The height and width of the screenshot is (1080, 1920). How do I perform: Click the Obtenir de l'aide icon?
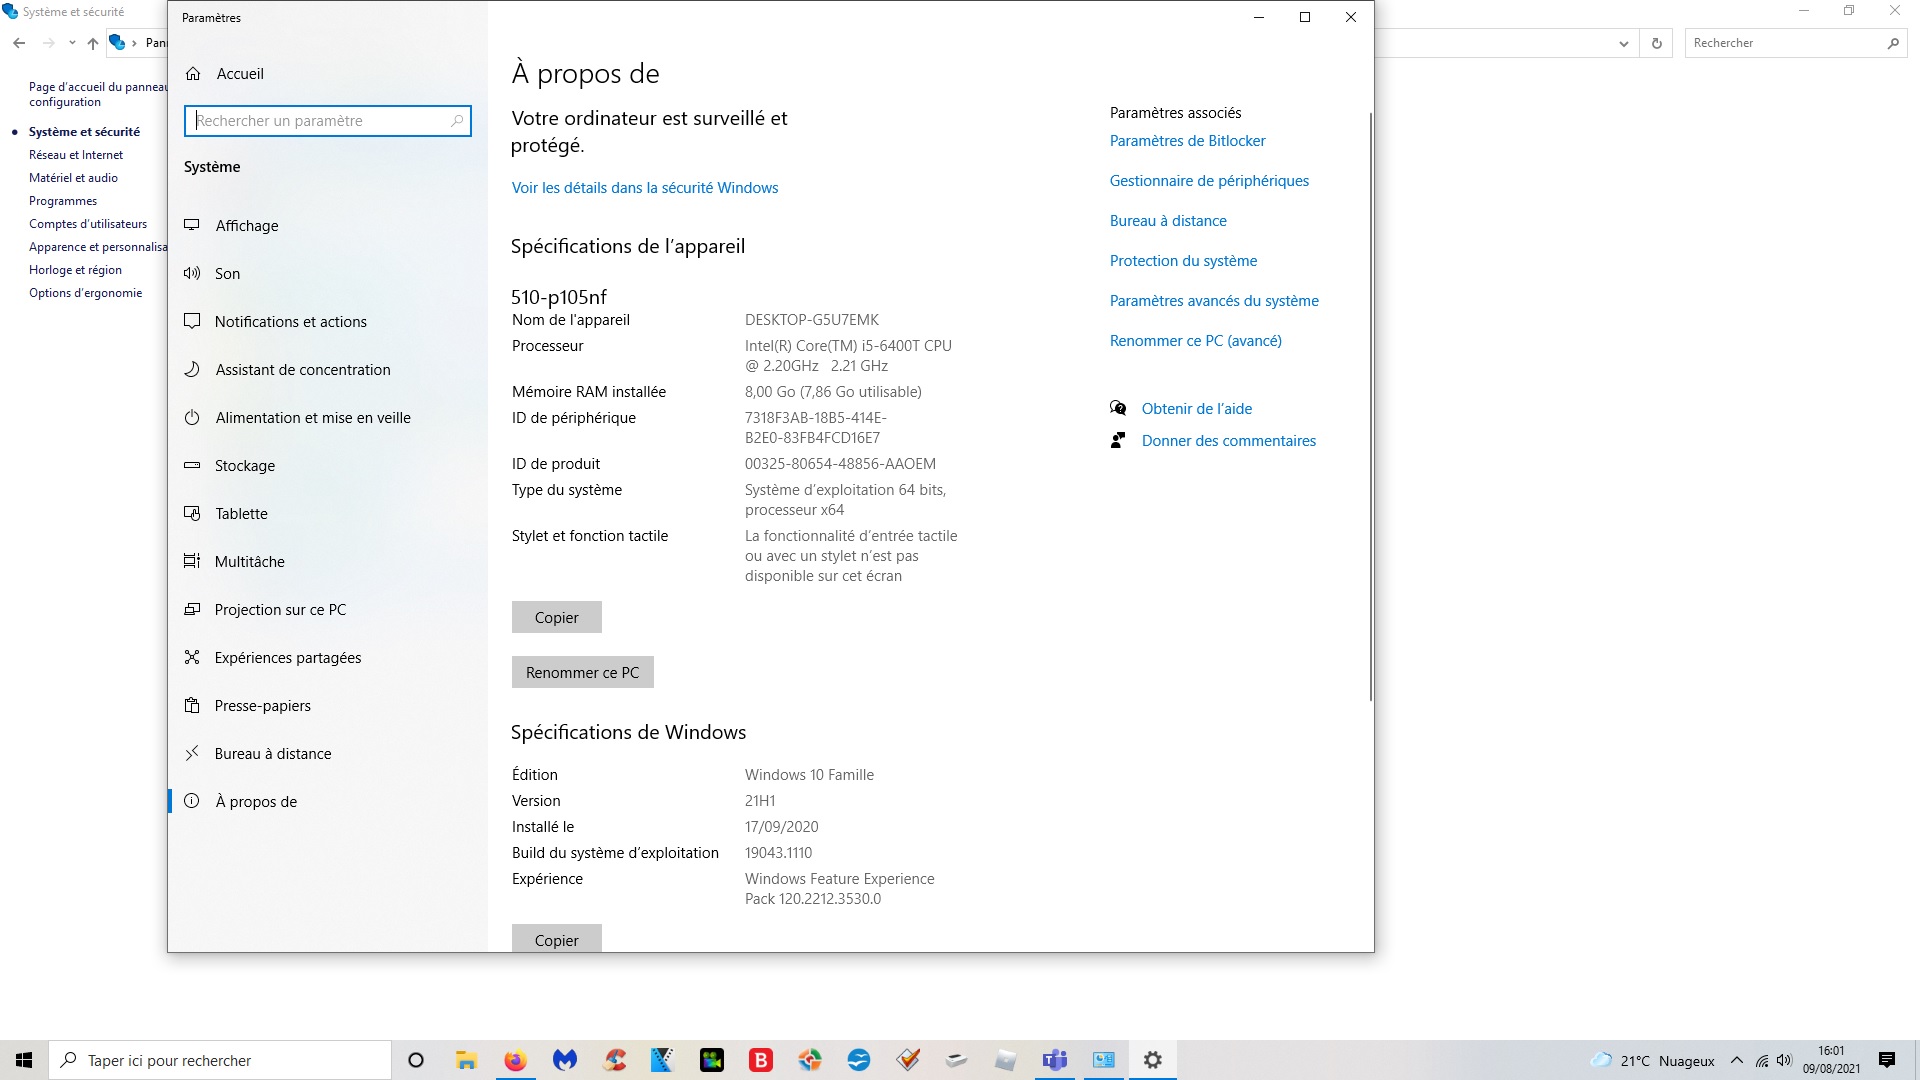coord(1118,408)
